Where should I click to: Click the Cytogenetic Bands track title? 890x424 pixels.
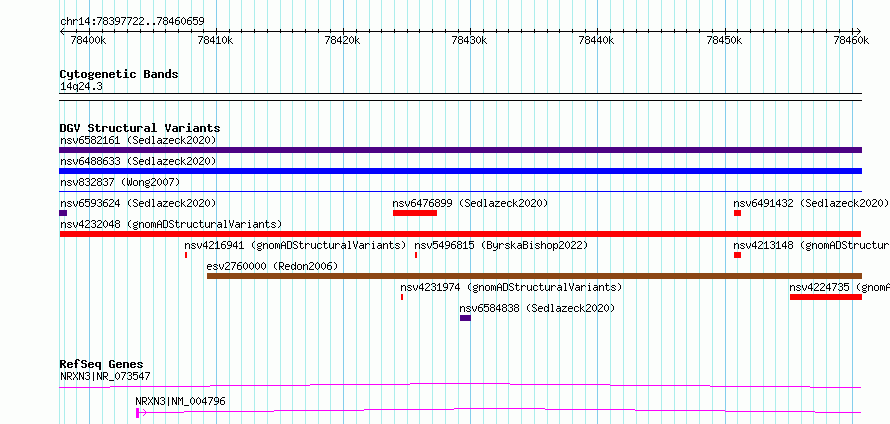click(x=119, y=74)
